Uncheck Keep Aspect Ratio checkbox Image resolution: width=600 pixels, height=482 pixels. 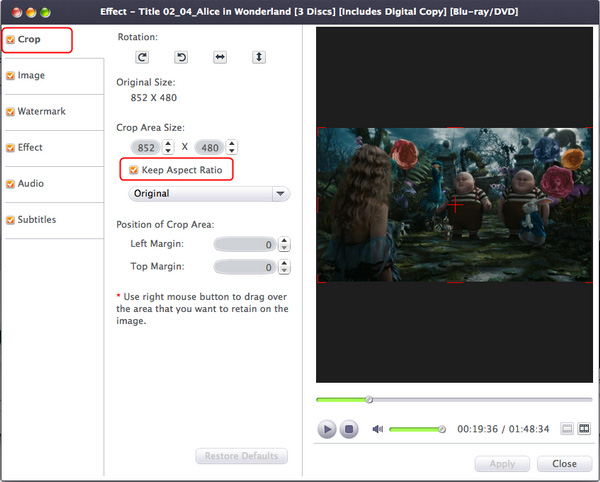(x=134, y=171)
